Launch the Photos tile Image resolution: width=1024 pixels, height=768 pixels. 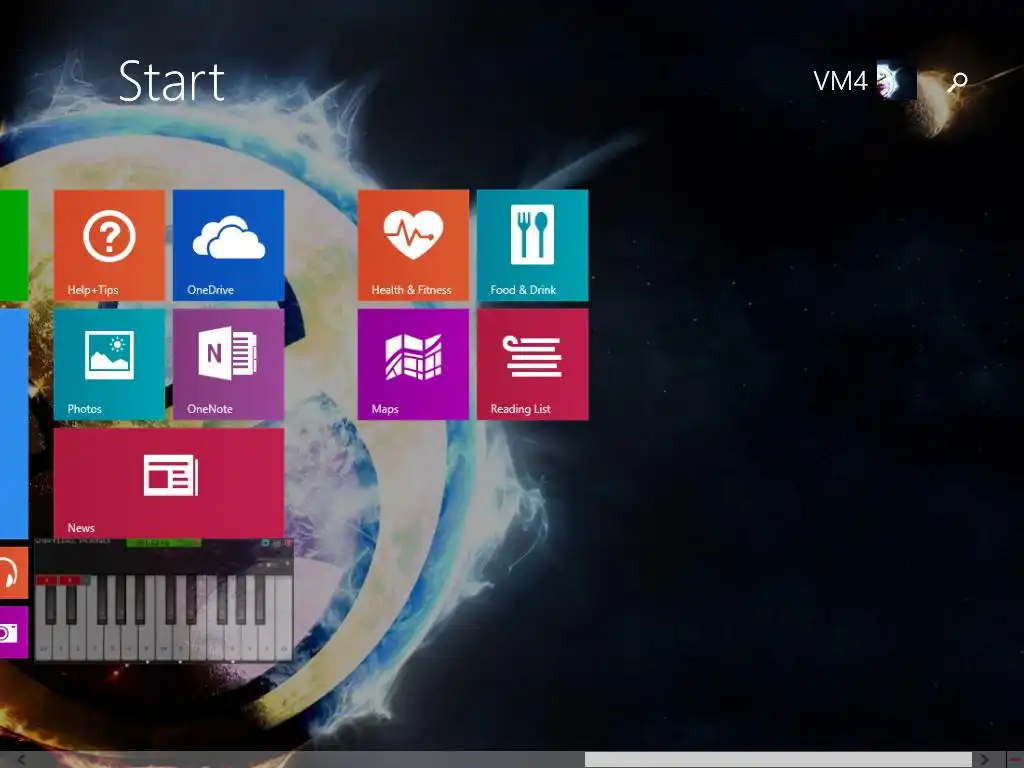109,364
